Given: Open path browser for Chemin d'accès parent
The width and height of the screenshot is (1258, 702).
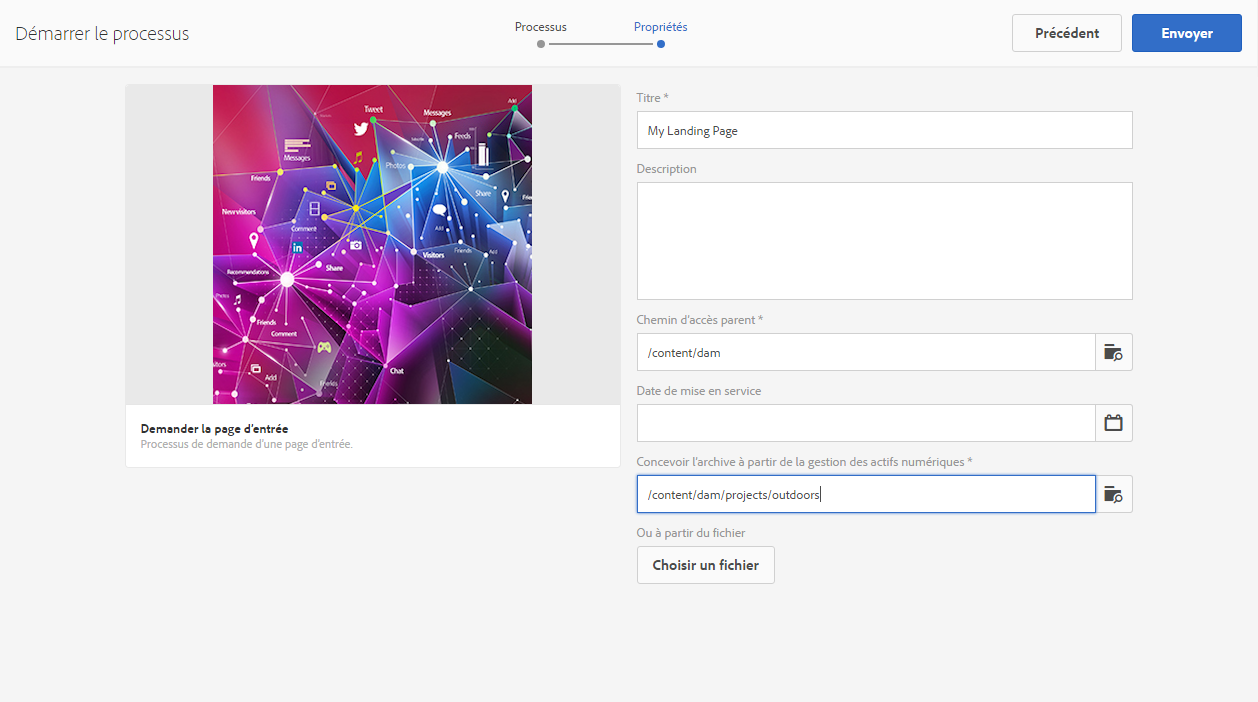Looking at the screenshot, I should (x=1114, y=352).
